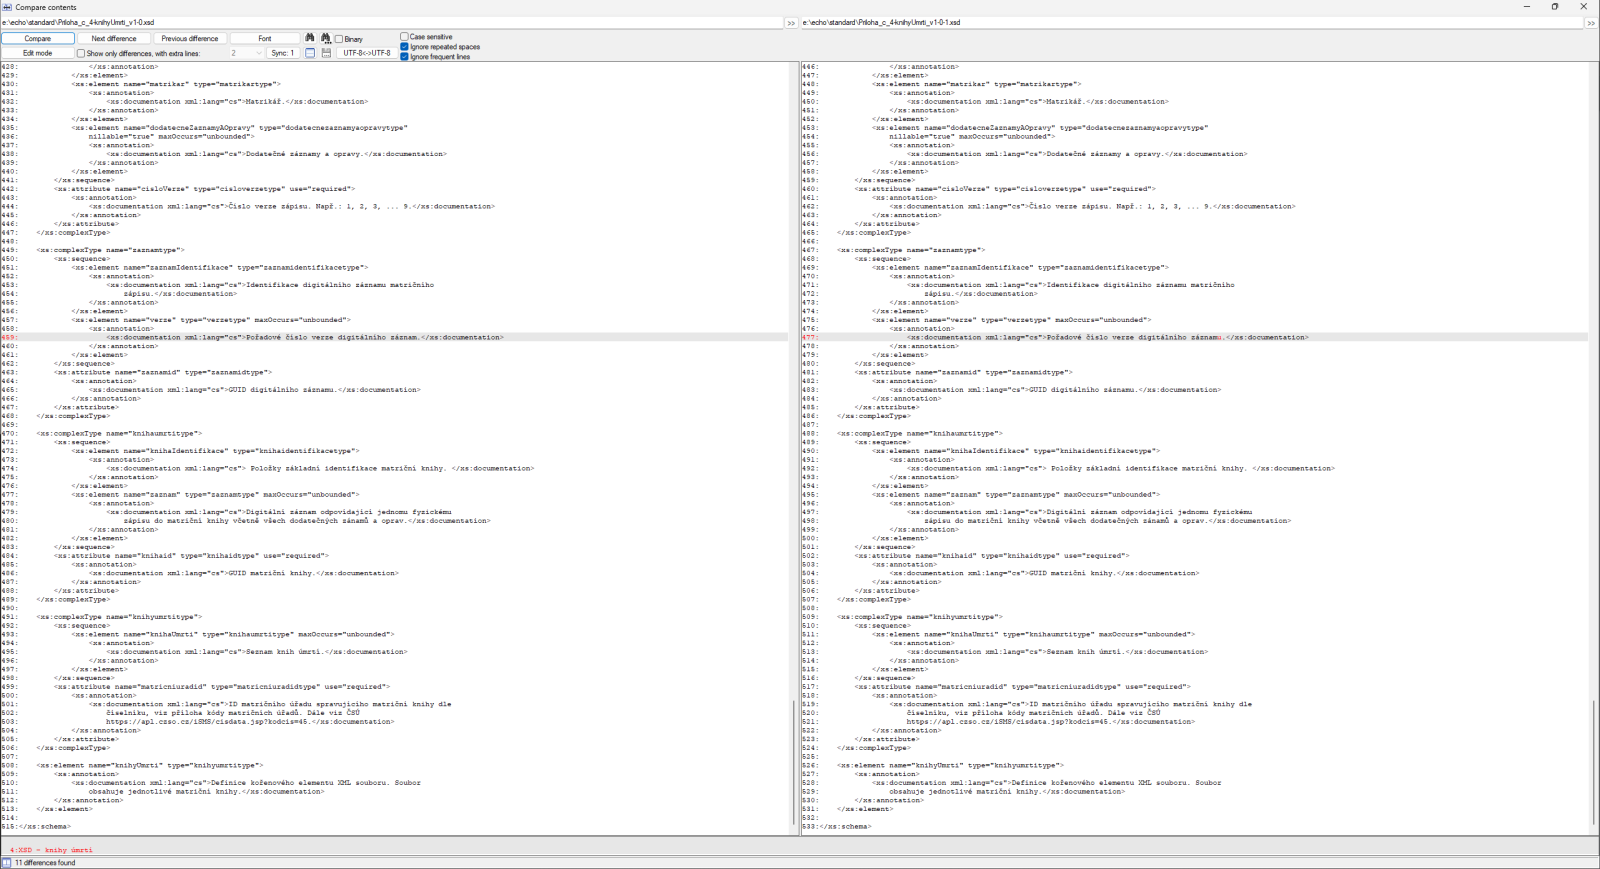
Task: Click the left file path field
Action: point(392,22)
